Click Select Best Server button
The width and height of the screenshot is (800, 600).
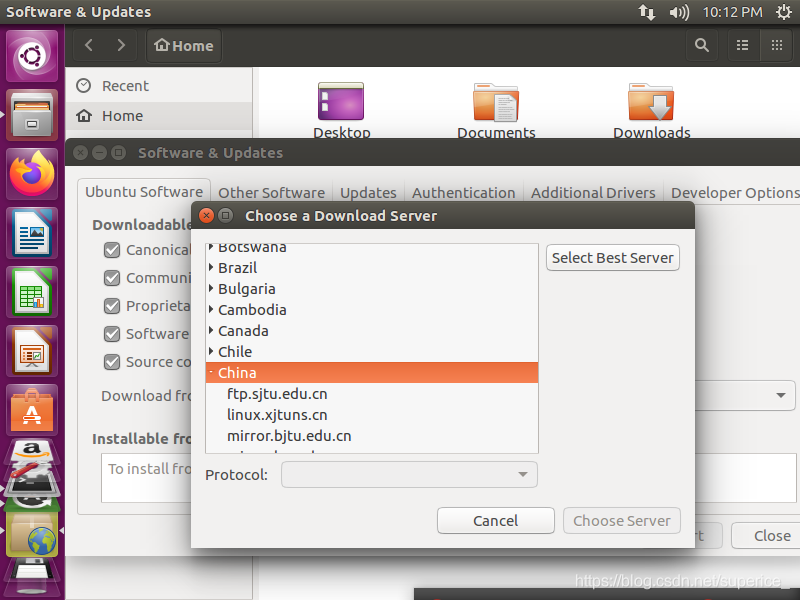(x=612, y=258)
